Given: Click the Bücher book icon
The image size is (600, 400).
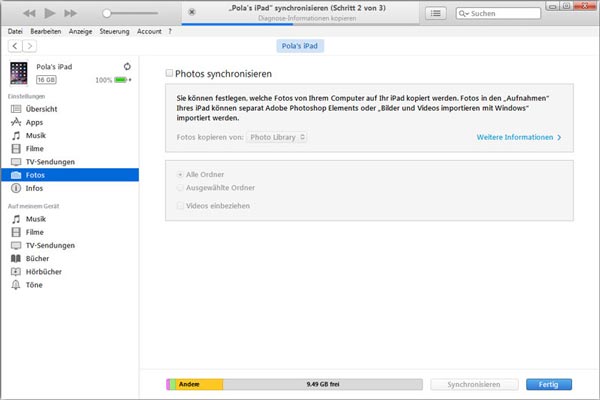Looking at the screenshot, I should (16, 258).
